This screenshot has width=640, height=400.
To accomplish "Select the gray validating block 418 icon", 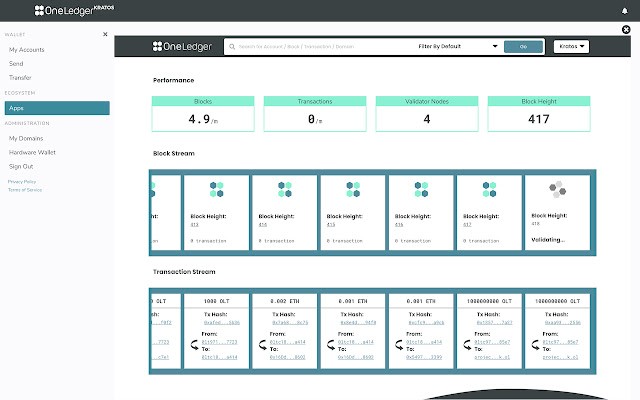I will coord(557,189).
